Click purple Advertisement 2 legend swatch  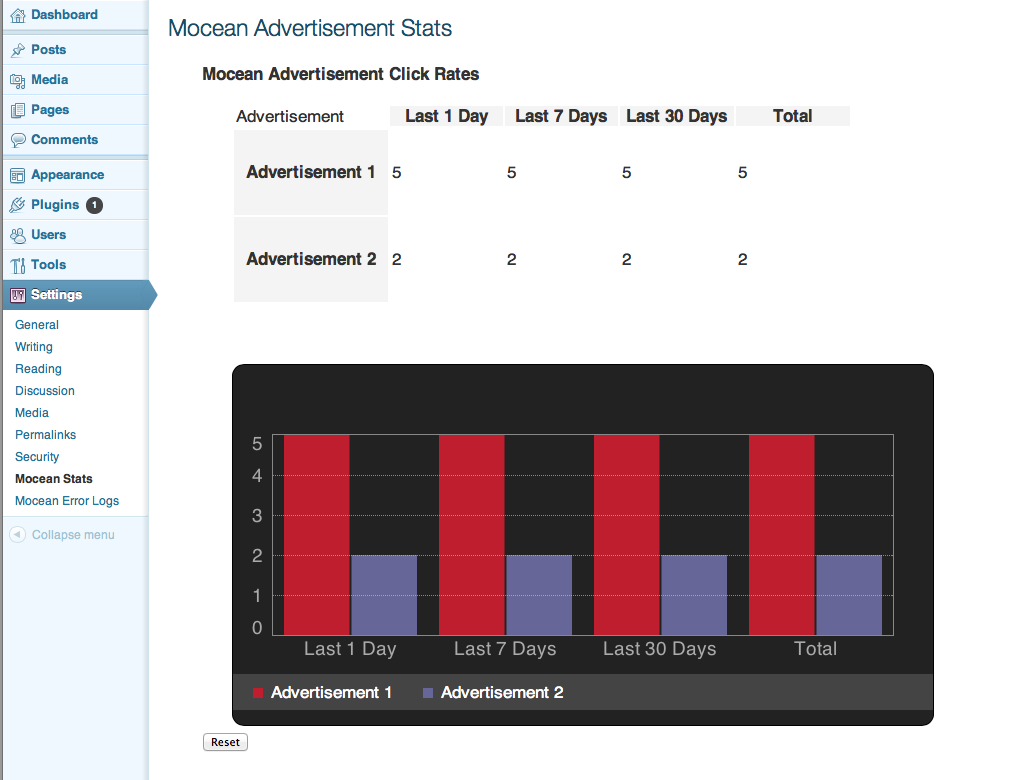(428, 693)
